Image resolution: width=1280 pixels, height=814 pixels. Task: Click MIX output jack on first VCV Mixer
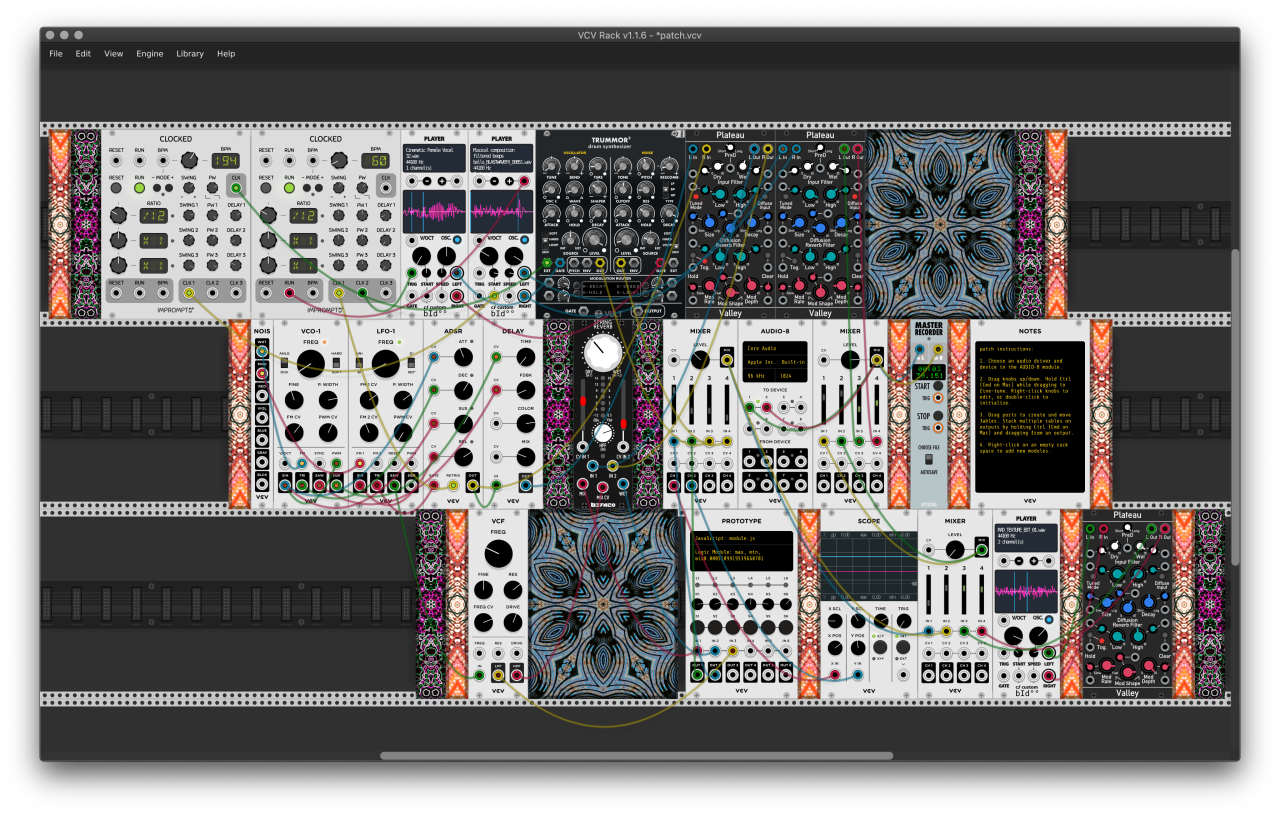pyautogui.click(x=726, y=360)
